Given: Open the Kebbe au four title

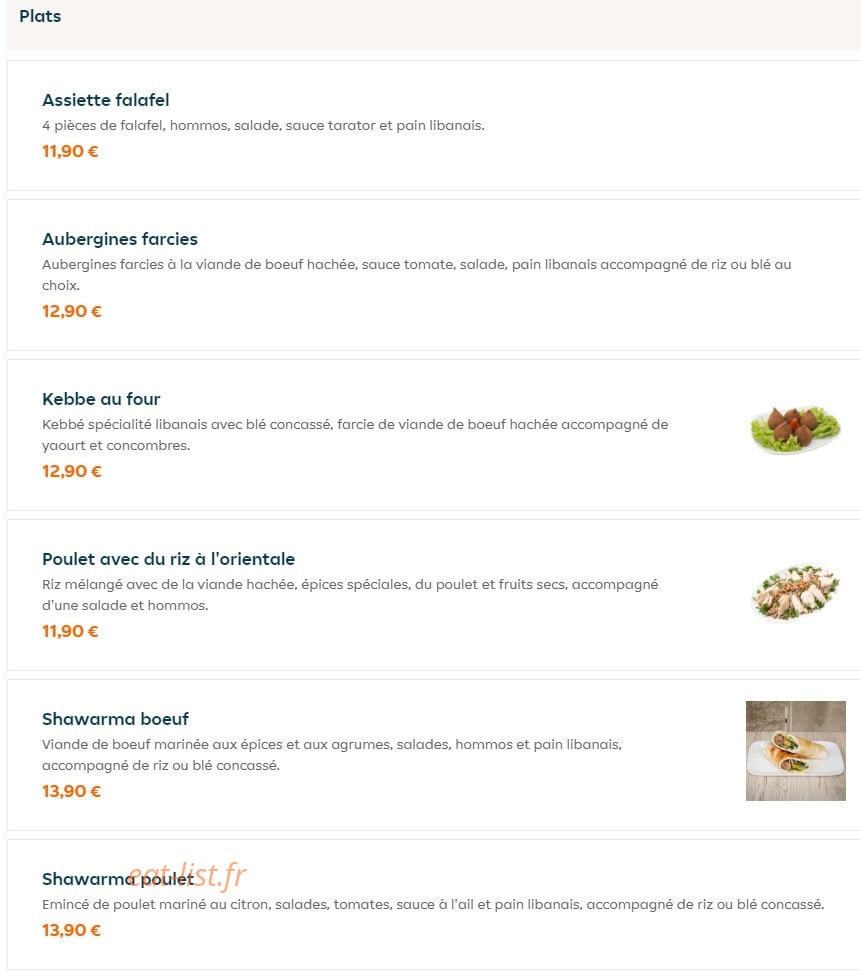Looking at the screenshot, I should [x=101, y=399].
